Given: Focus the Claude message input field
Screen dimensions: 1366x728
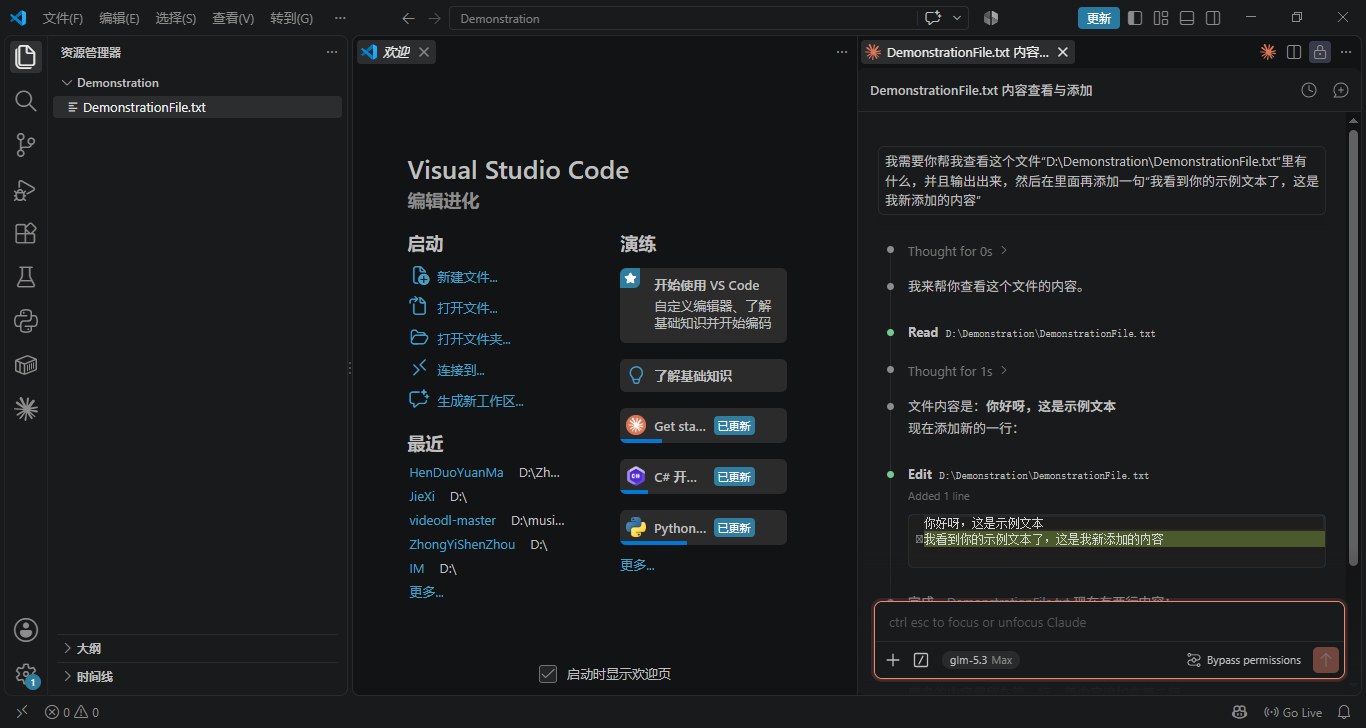Looking at the screenshot, I should (x=1109, y=622).
